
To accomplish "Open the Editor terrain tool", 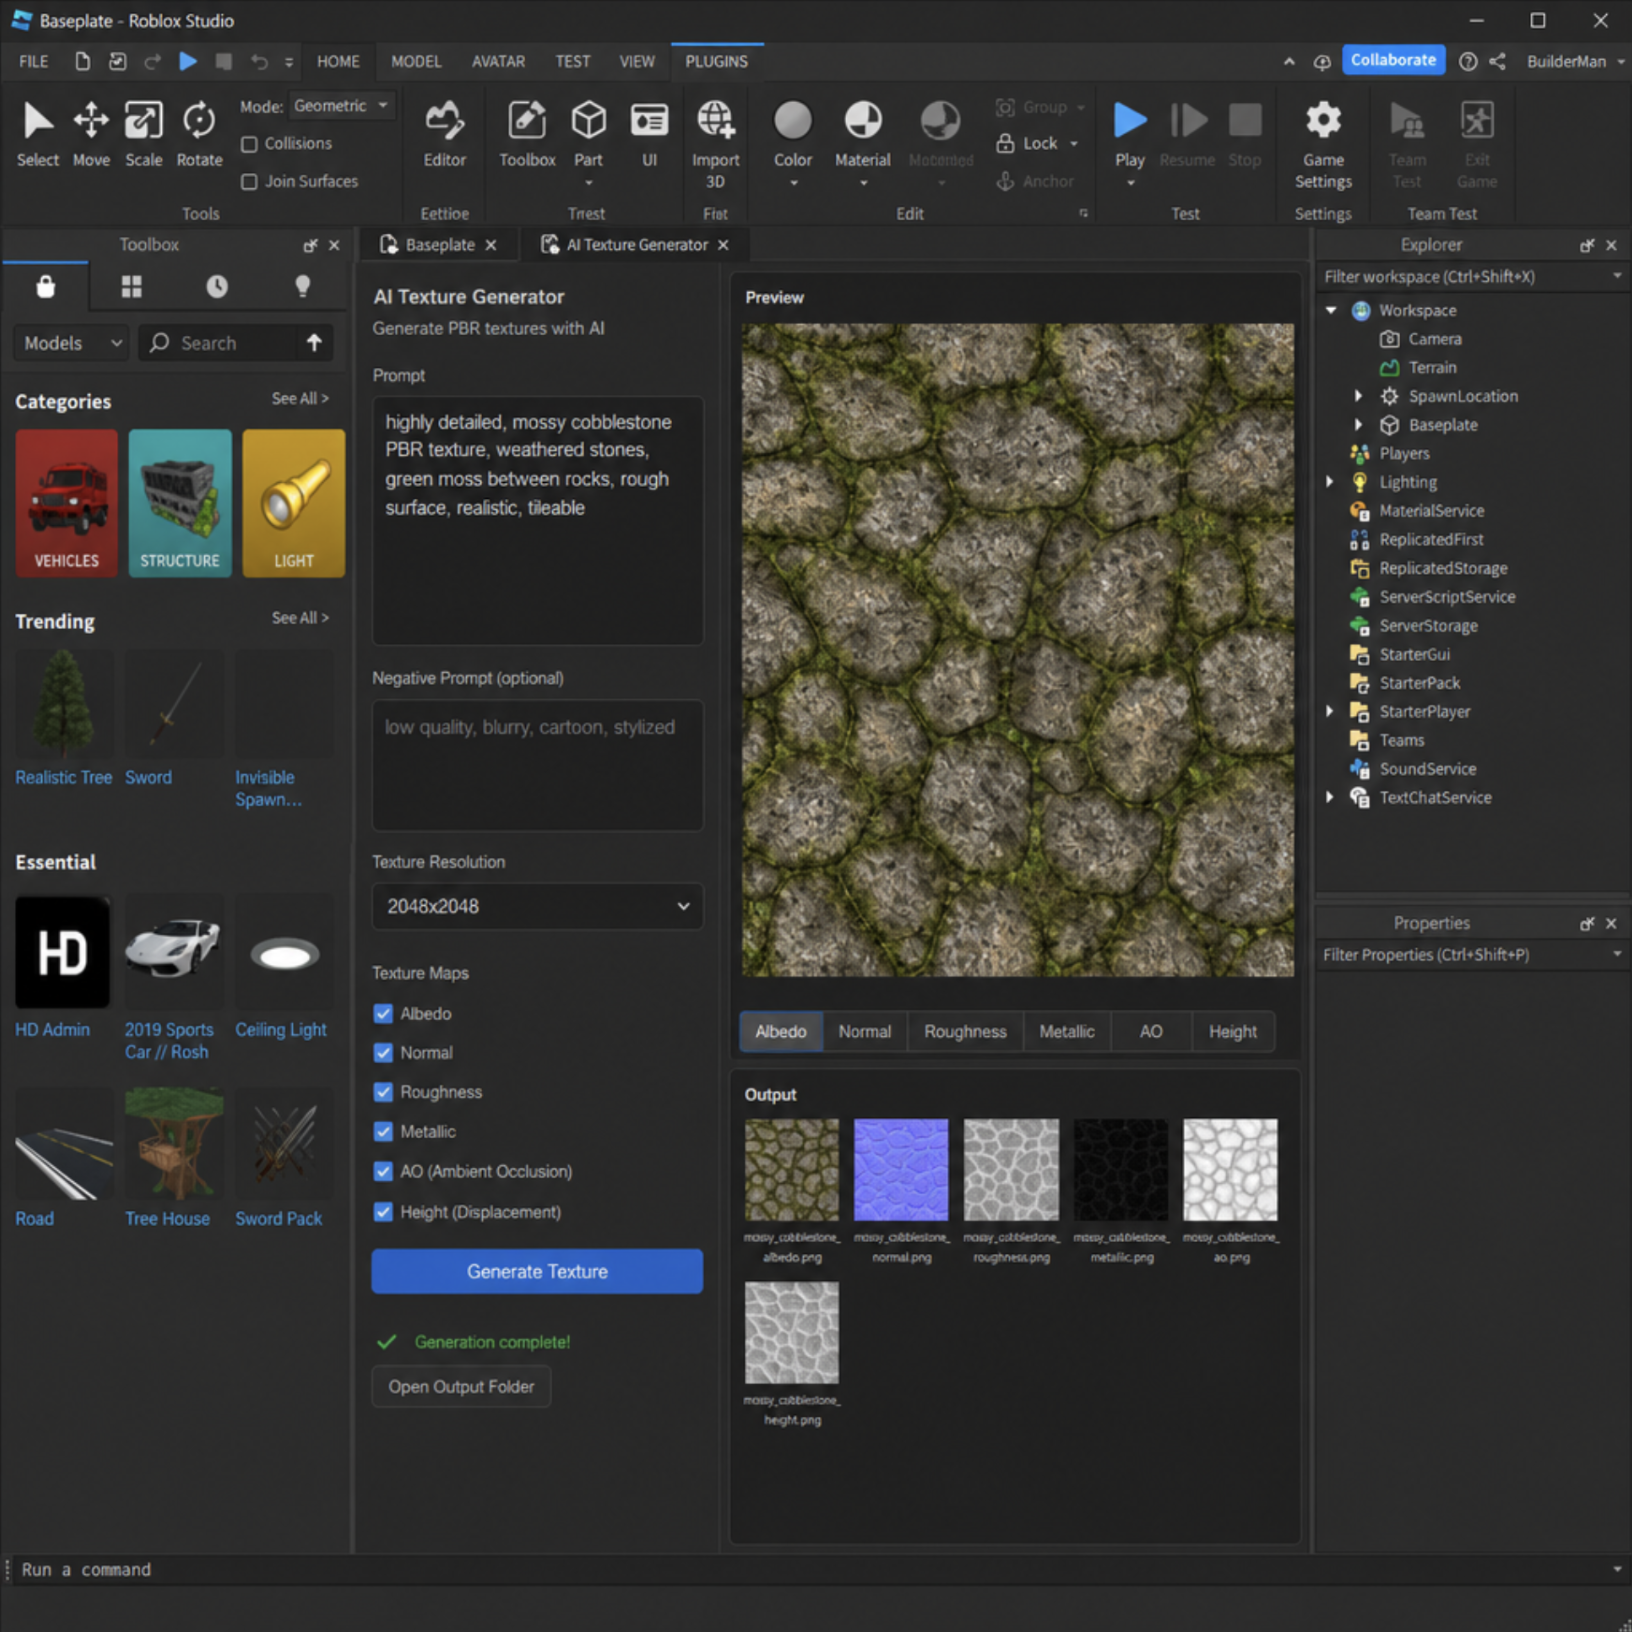I will click(444, 134).
